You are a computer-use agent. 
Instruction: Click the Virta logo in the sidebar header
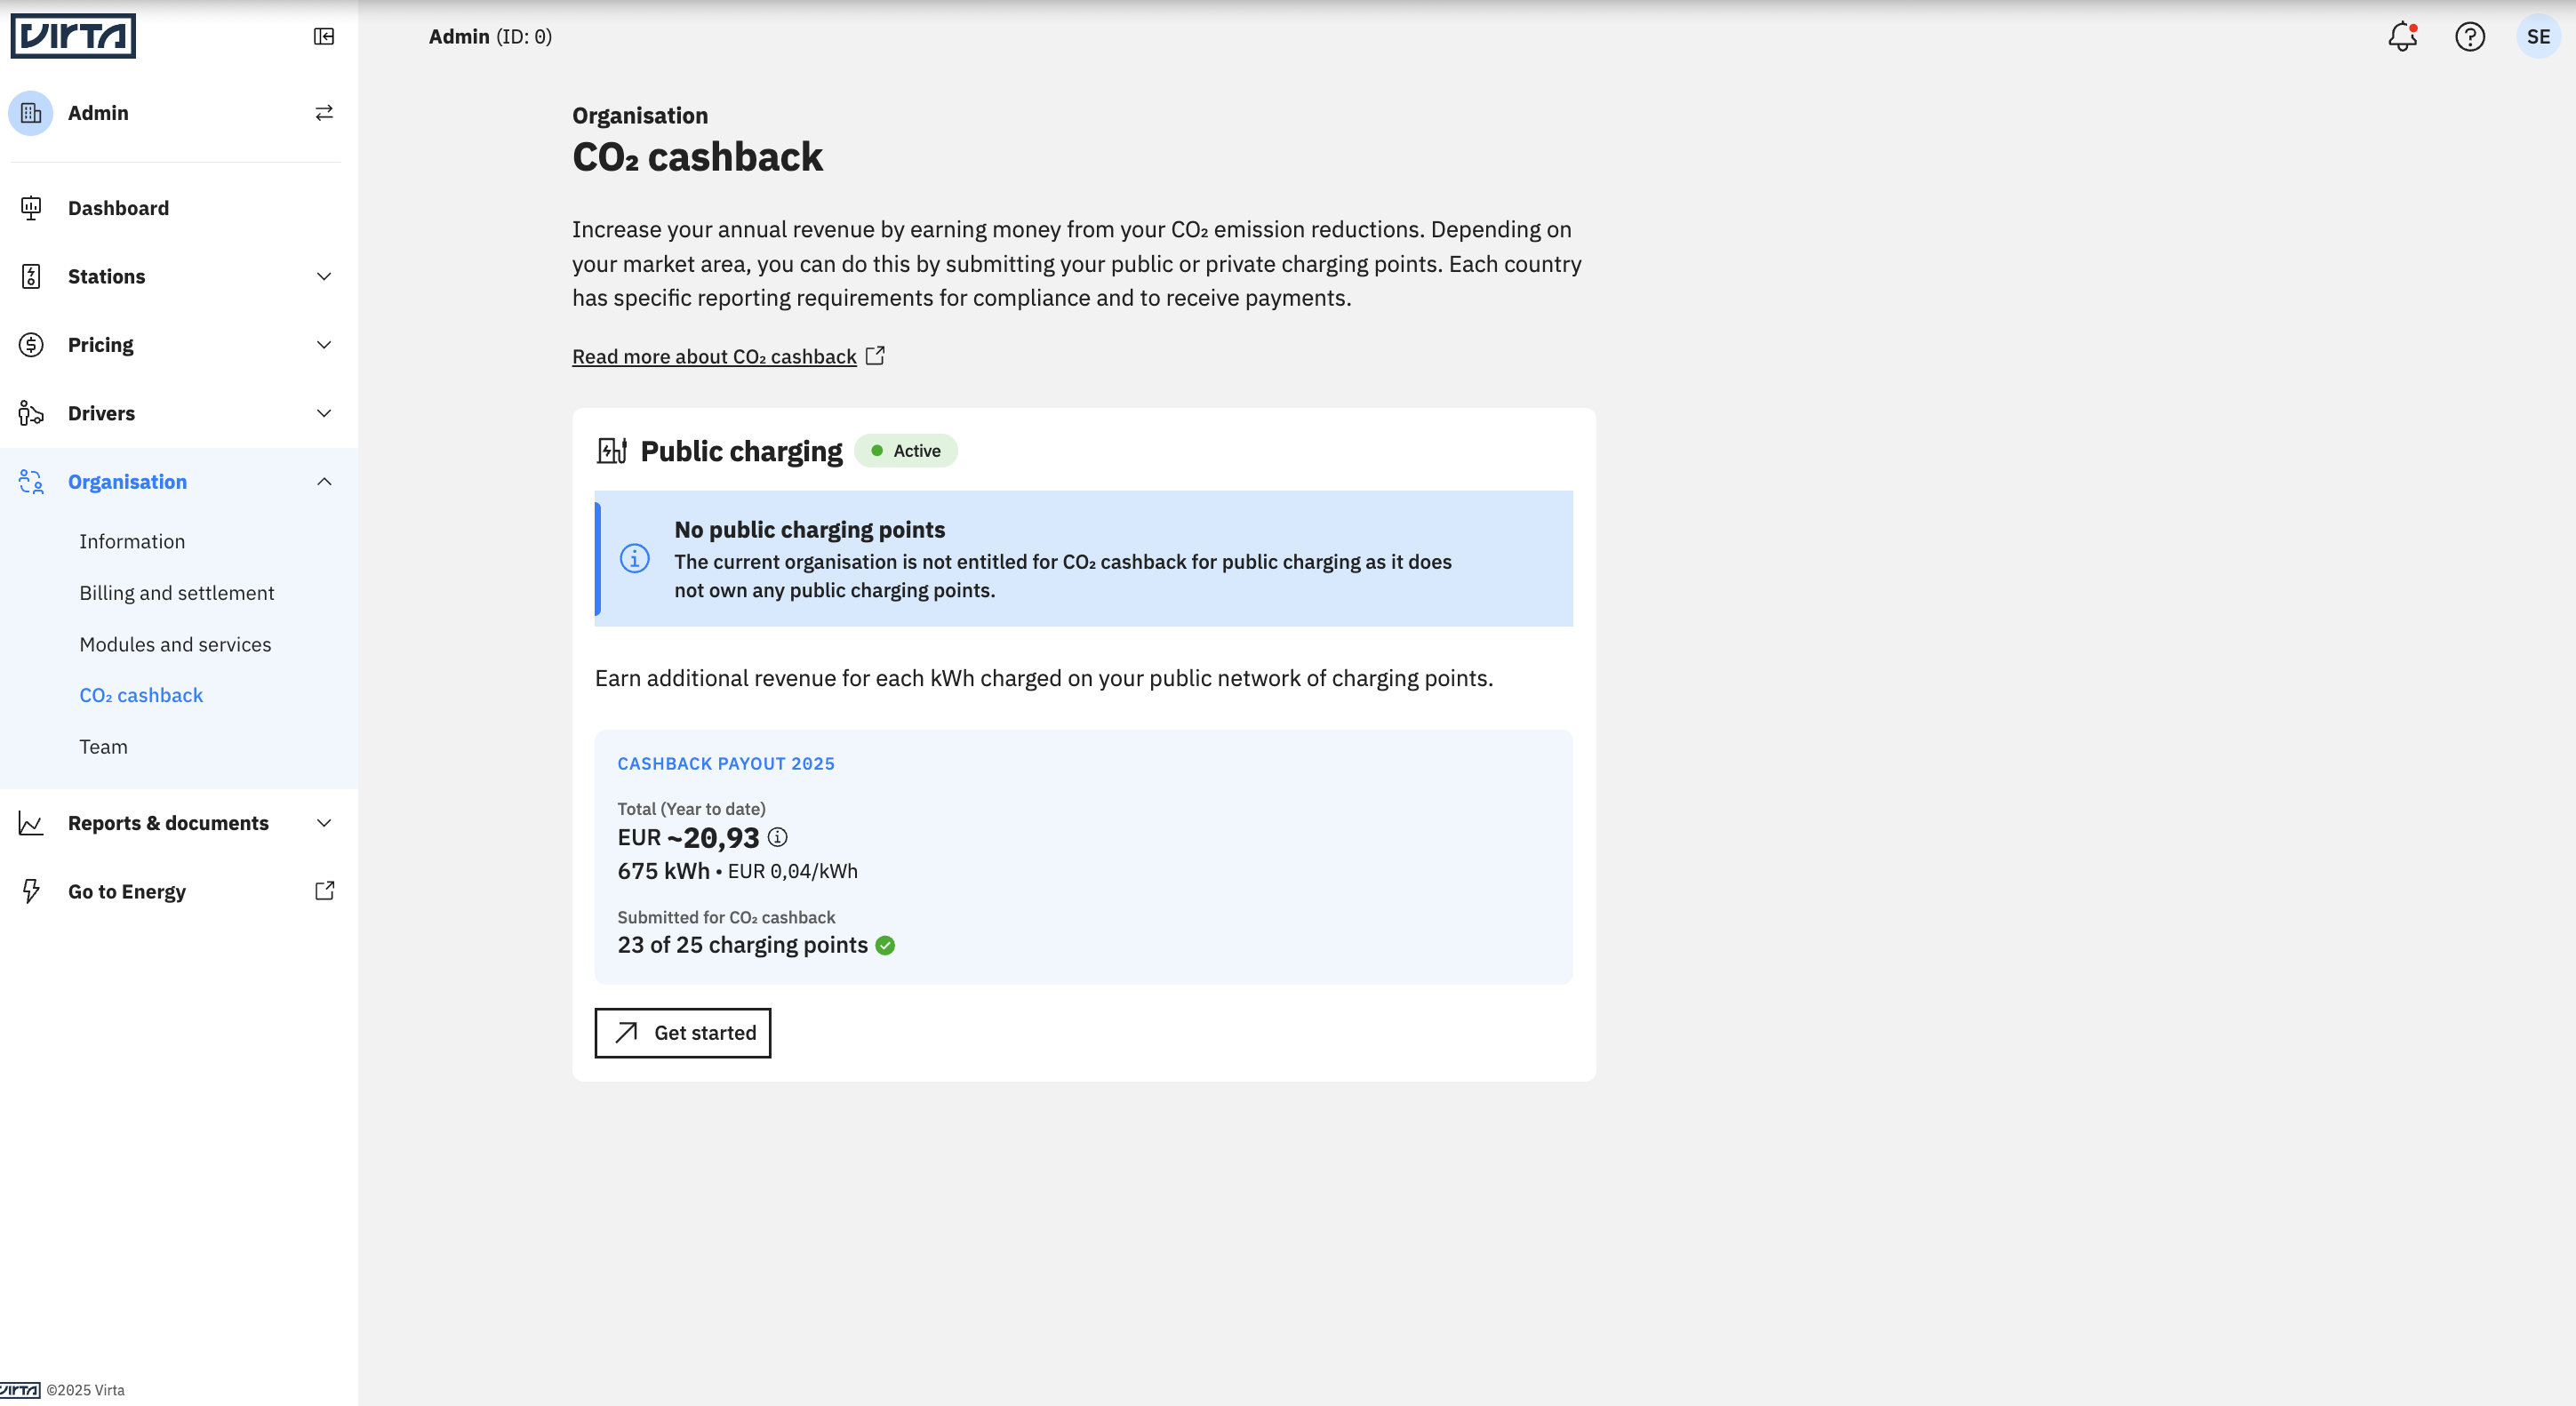click(73, 36)
